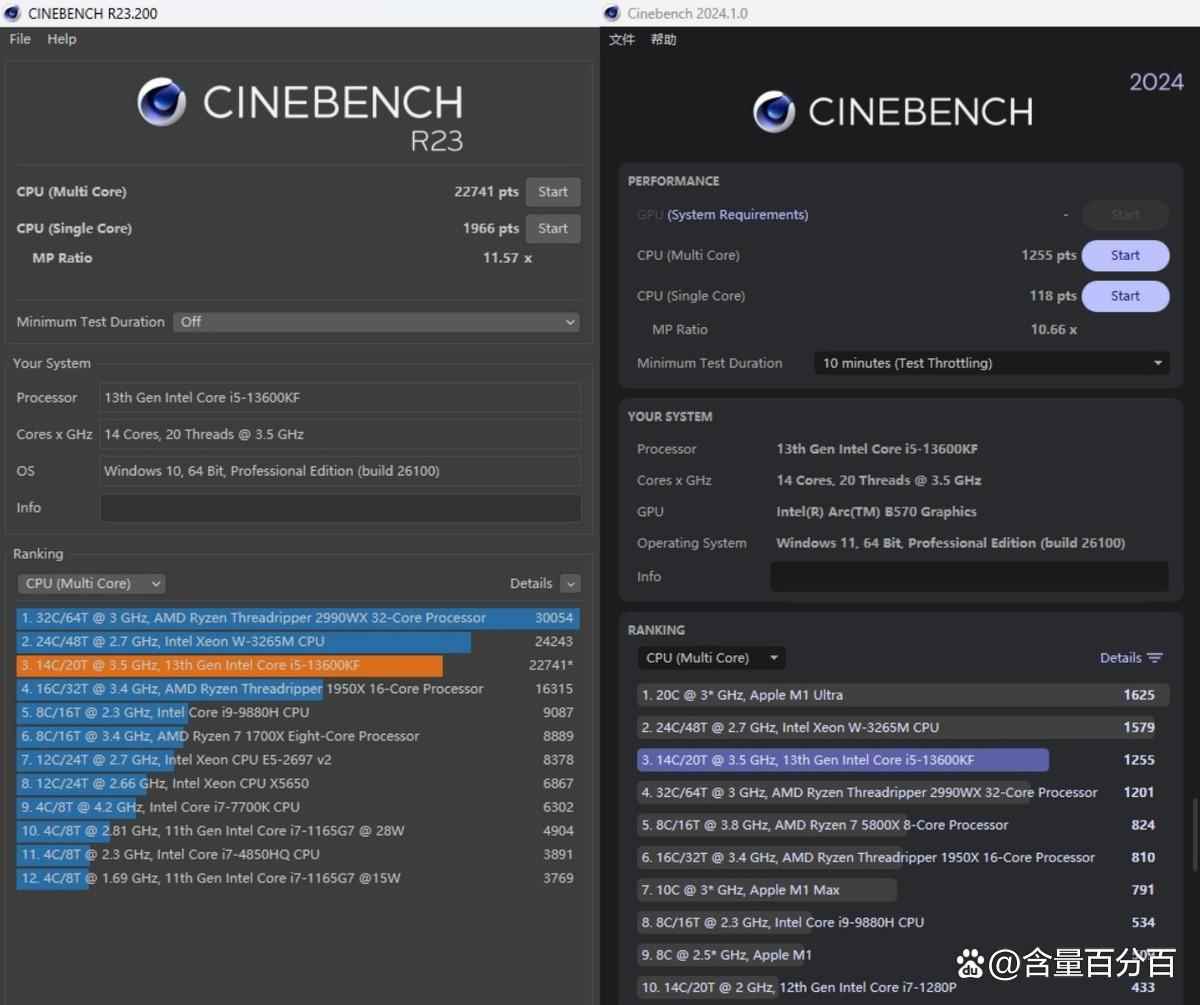This screenshot has height=1005, width=1200.
Task: Select 2024 ranking row Threadripper 2990WX
Action: point(903,793)
